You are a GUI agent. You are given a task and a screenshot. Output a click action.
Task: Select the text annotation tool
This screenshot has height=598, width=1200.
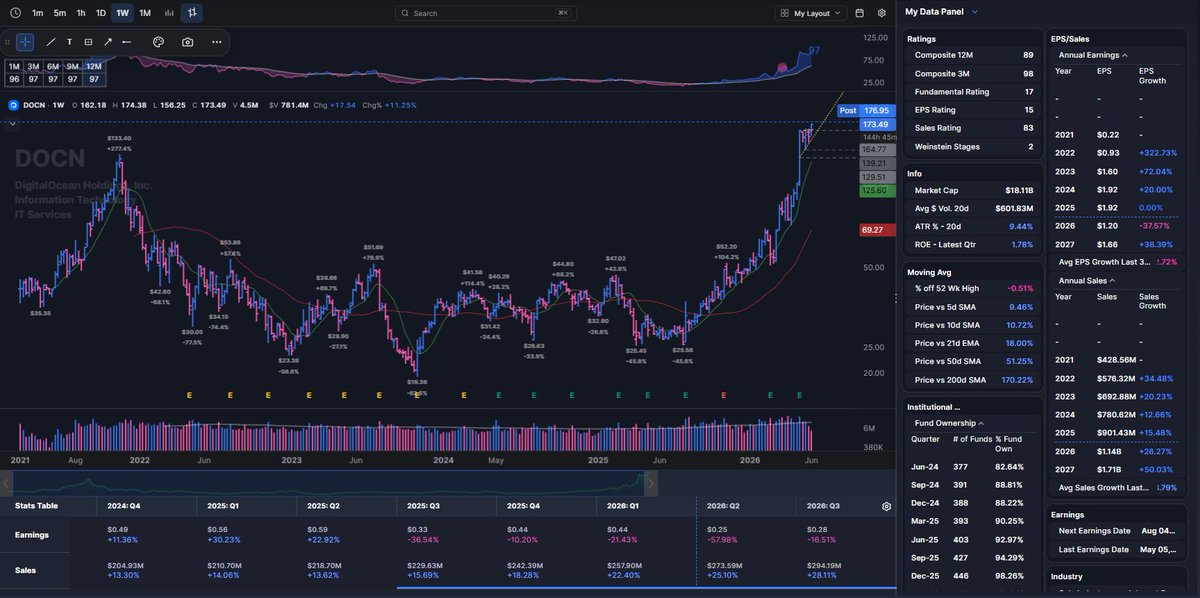point(69,42)
